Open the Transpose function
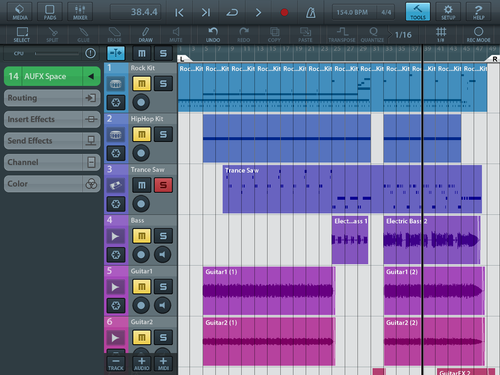Viewport: 500px width, 375px height. [342, 35]
